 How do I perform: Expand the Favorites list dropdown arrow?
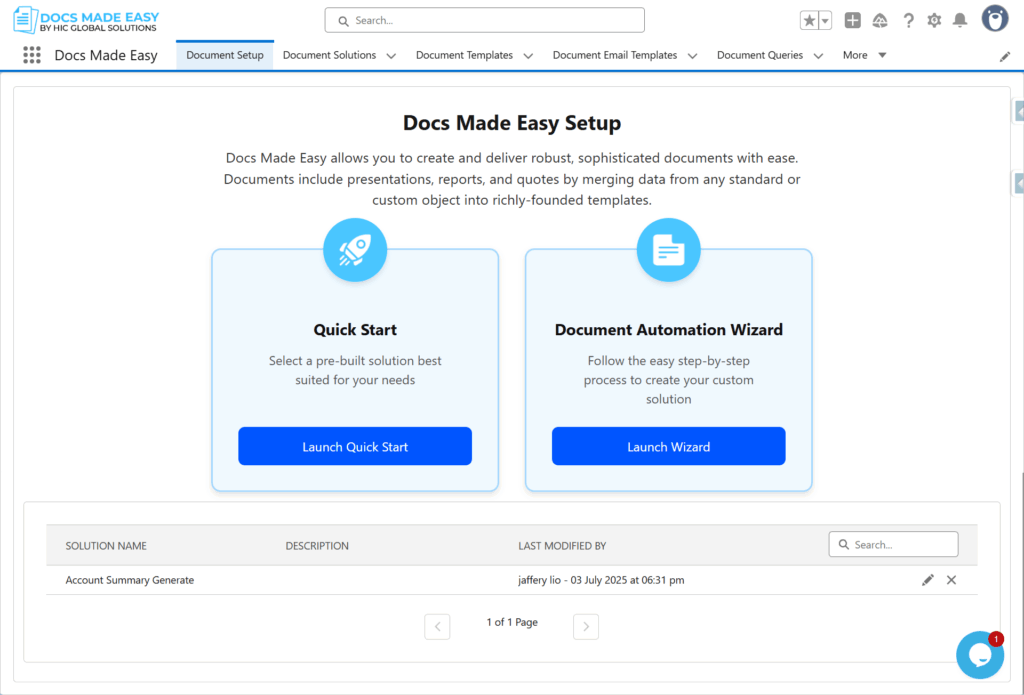click(x=825, y=20)
